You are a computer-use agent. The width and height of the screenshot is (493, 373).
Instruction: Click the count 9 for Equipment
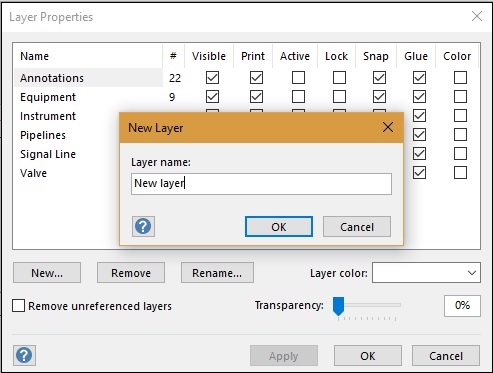tap(172, 97)
